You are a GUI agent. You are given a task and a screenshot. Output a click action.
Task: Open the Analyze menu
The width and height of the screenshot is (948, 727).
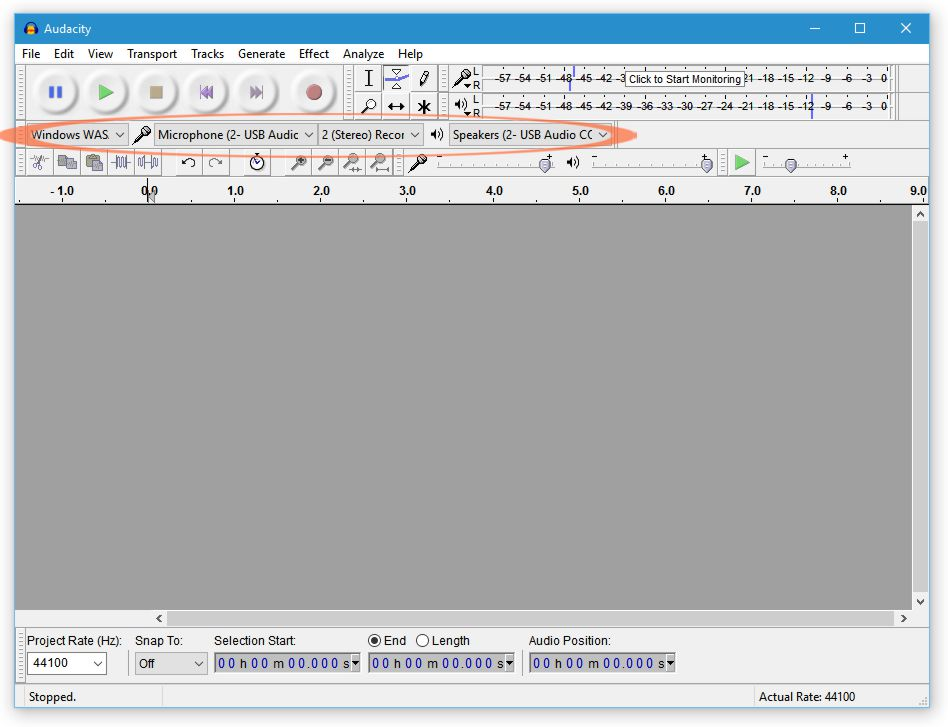(x=363, y=54)
